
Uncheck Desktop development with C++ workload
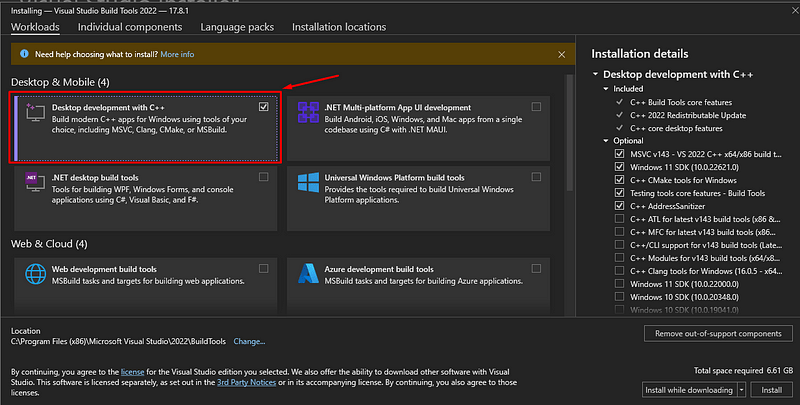[x=263, y=107]
